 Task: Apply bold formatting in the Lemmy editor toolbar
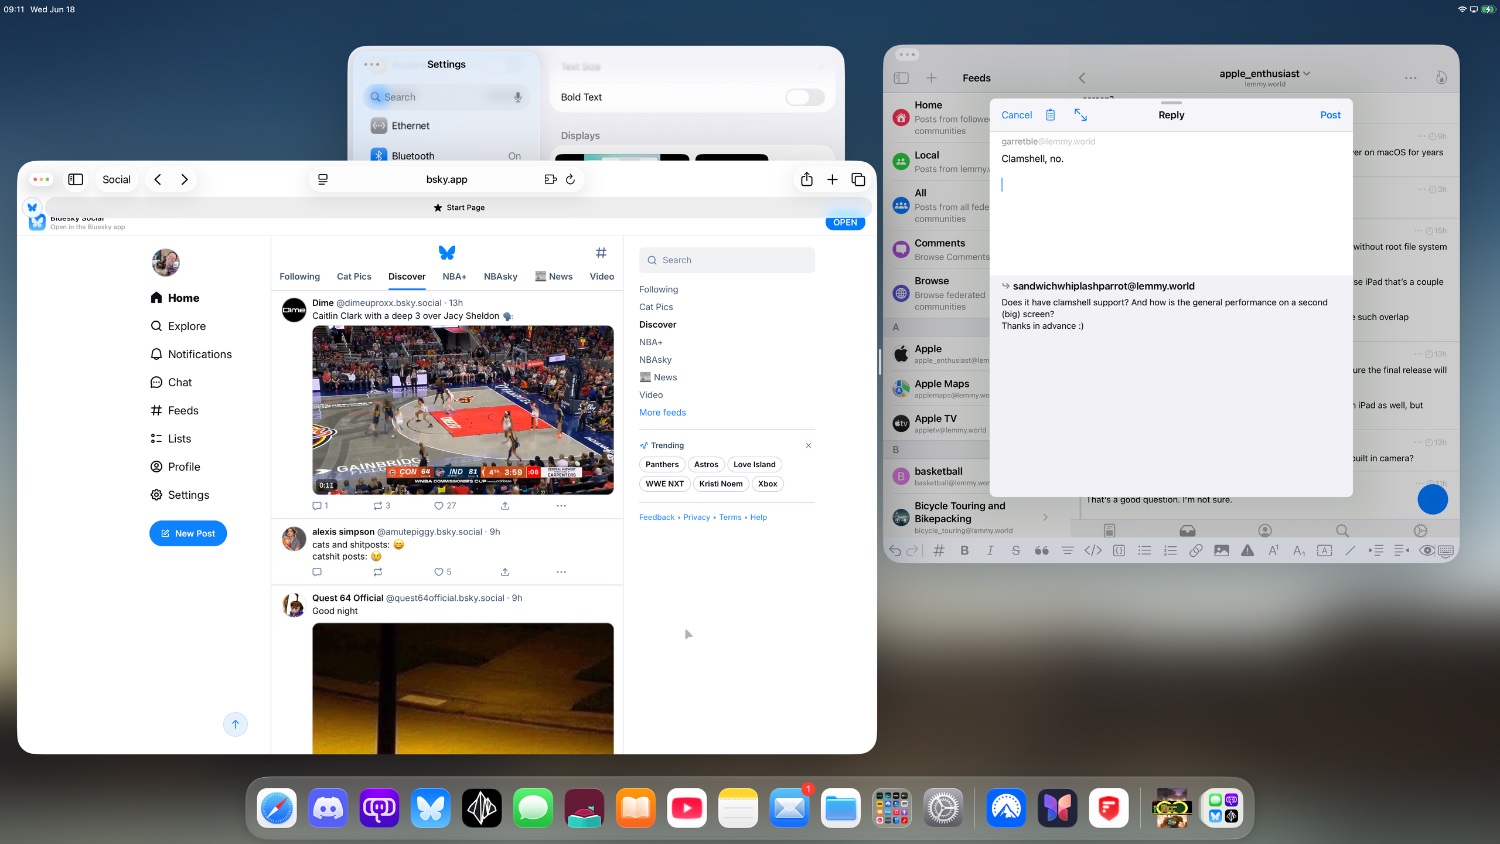pyautogui.click(x=965, y=550)
